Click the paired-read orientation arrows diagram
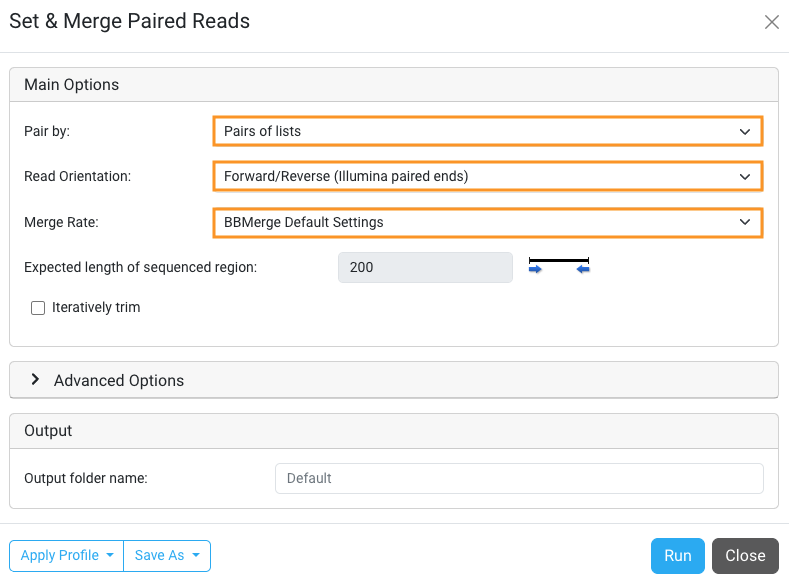 point(559,266)
